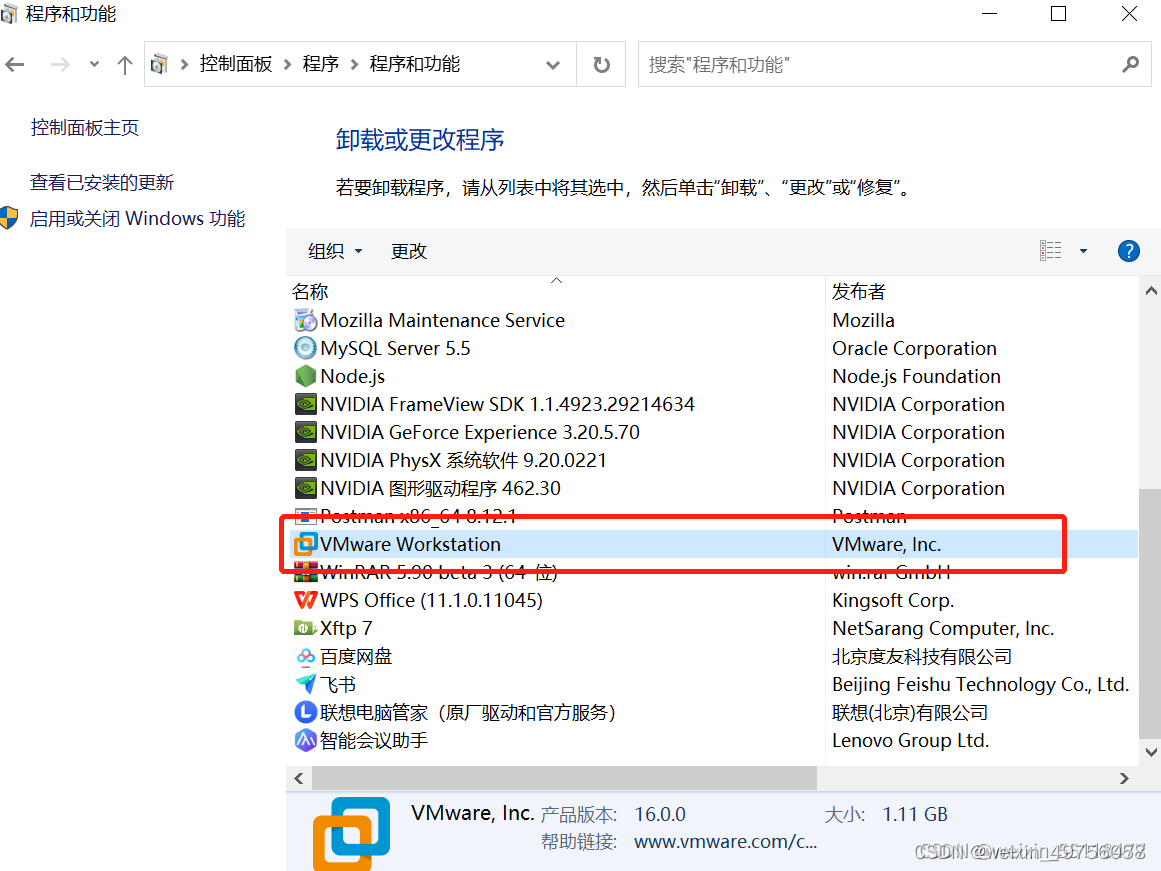The image size is (1161, 871).
Task: Click the NVIDIA PhysX icon
Action: [x=305, y=461]
